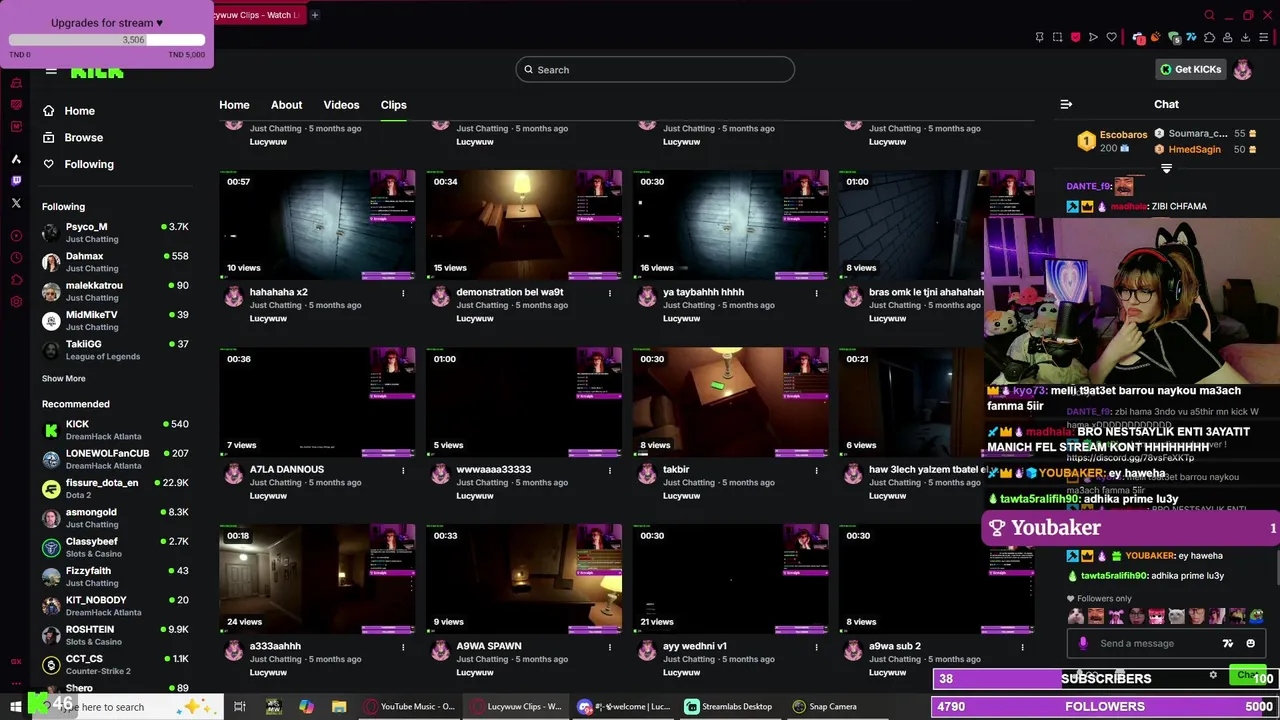Screen dimensions: 1280x720
Task: Select the Pepe frog quick emote
Action: 1257,616
